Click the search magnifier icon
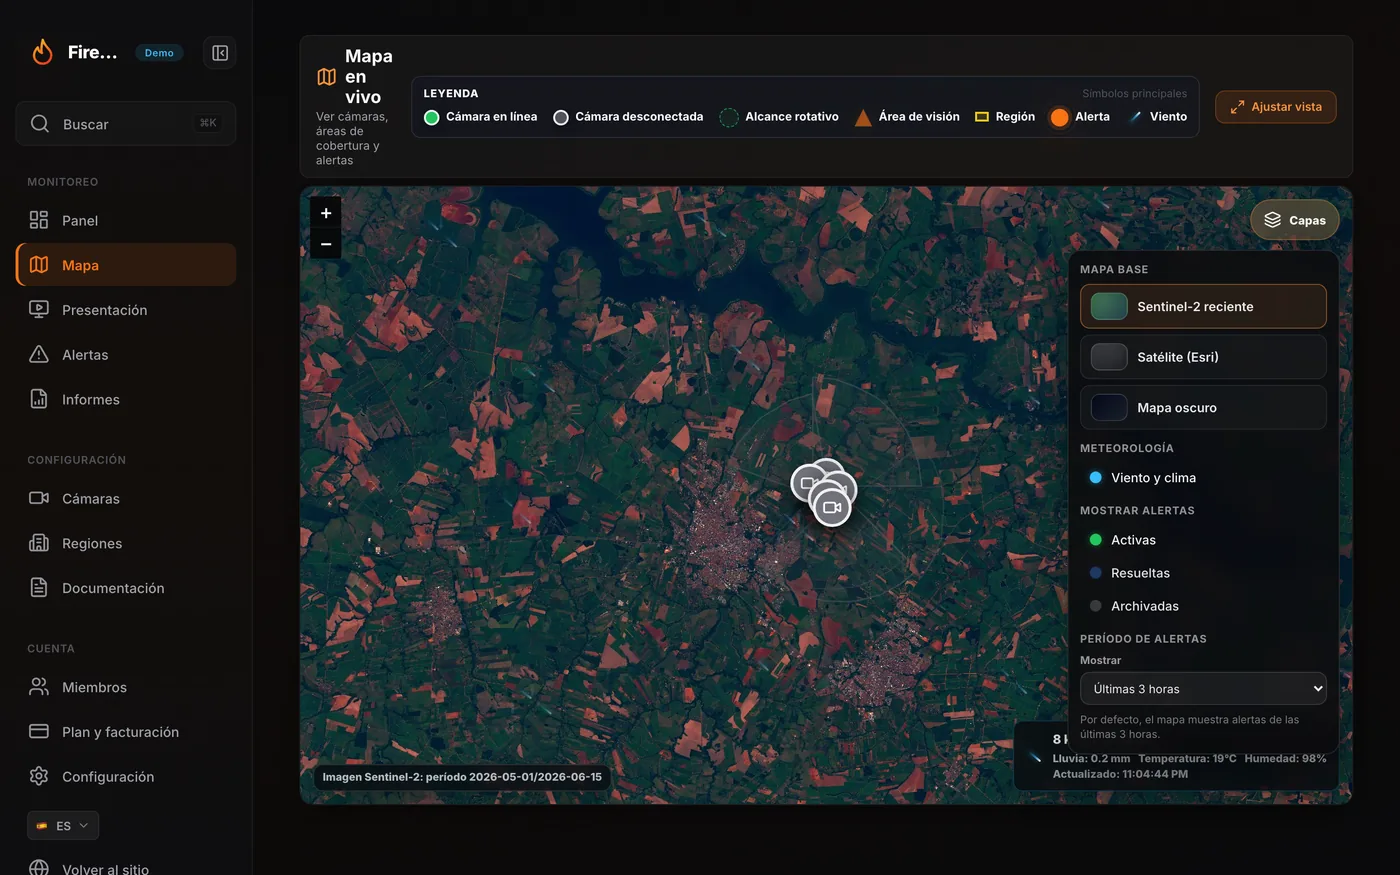The width and height of the screenshot is (1400, 875). click(40, 124)
